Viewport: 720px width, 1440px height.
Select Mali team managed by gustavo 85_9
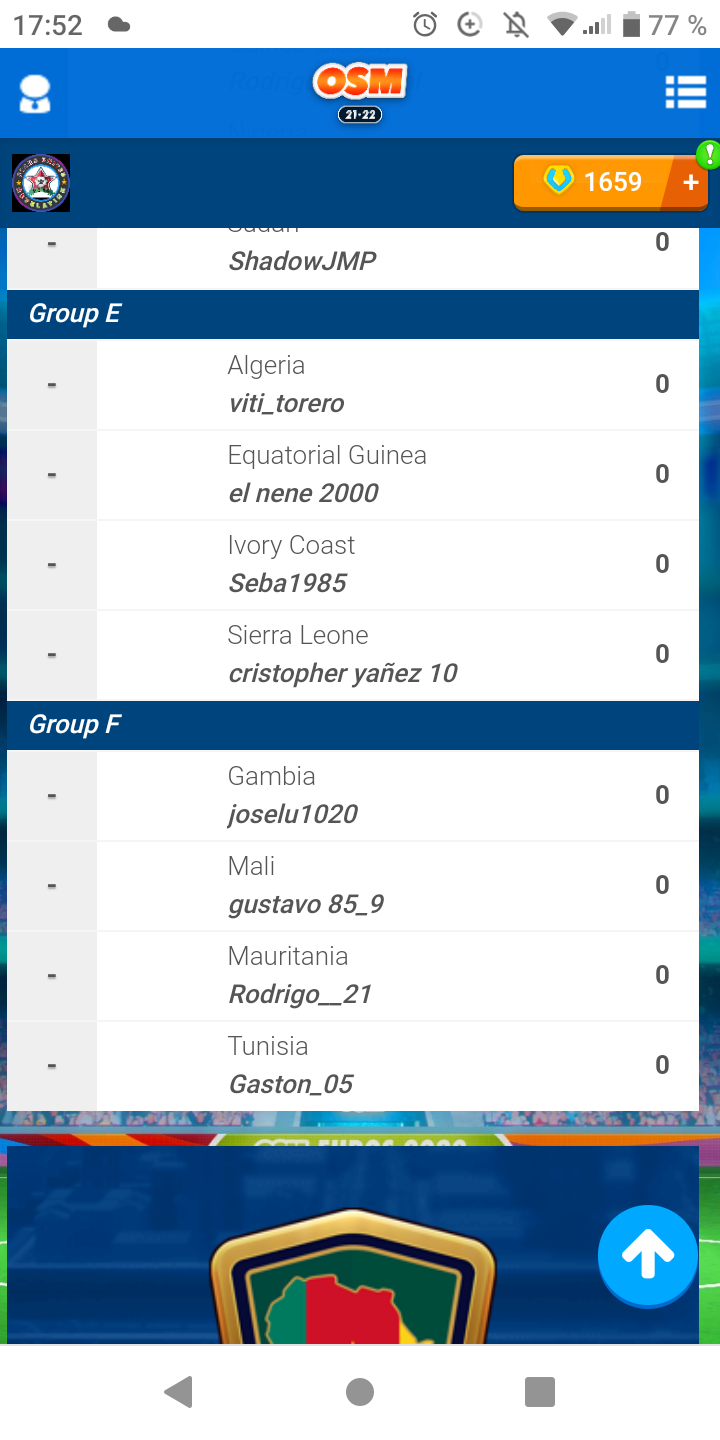pyautogui.click(x=353, y=886)
